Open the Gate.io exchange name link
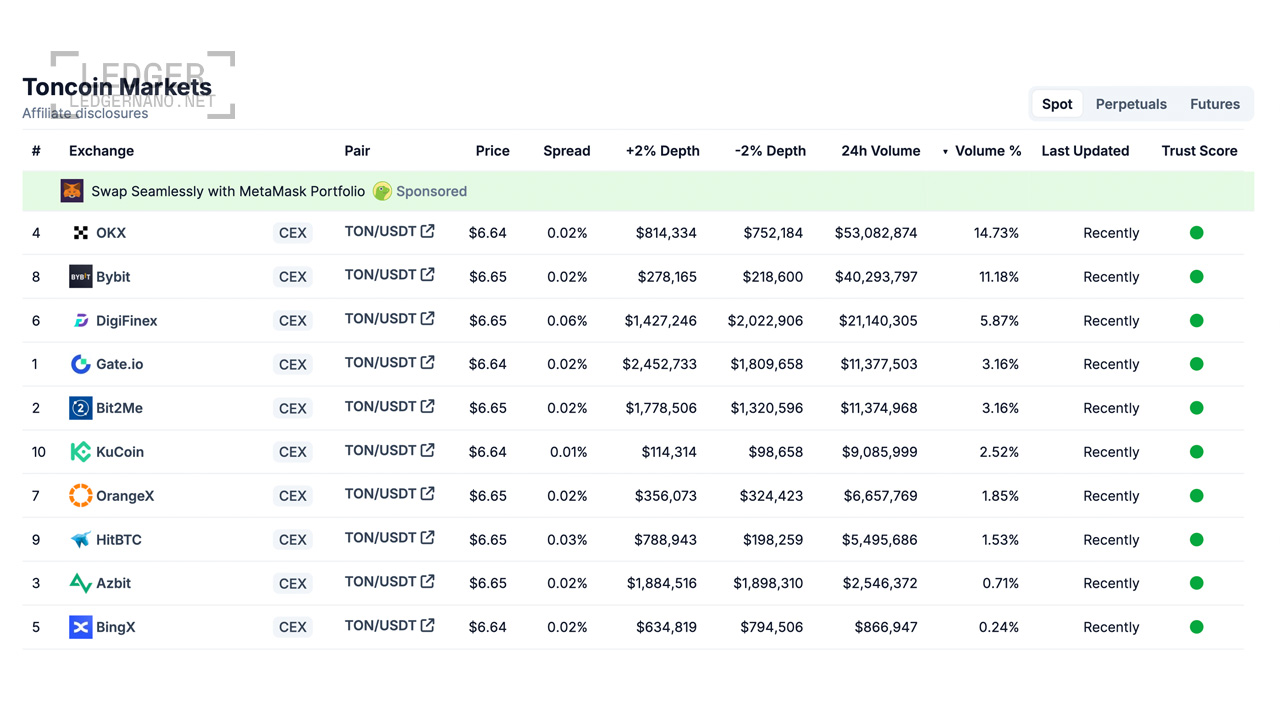 (x=120, y=364)
